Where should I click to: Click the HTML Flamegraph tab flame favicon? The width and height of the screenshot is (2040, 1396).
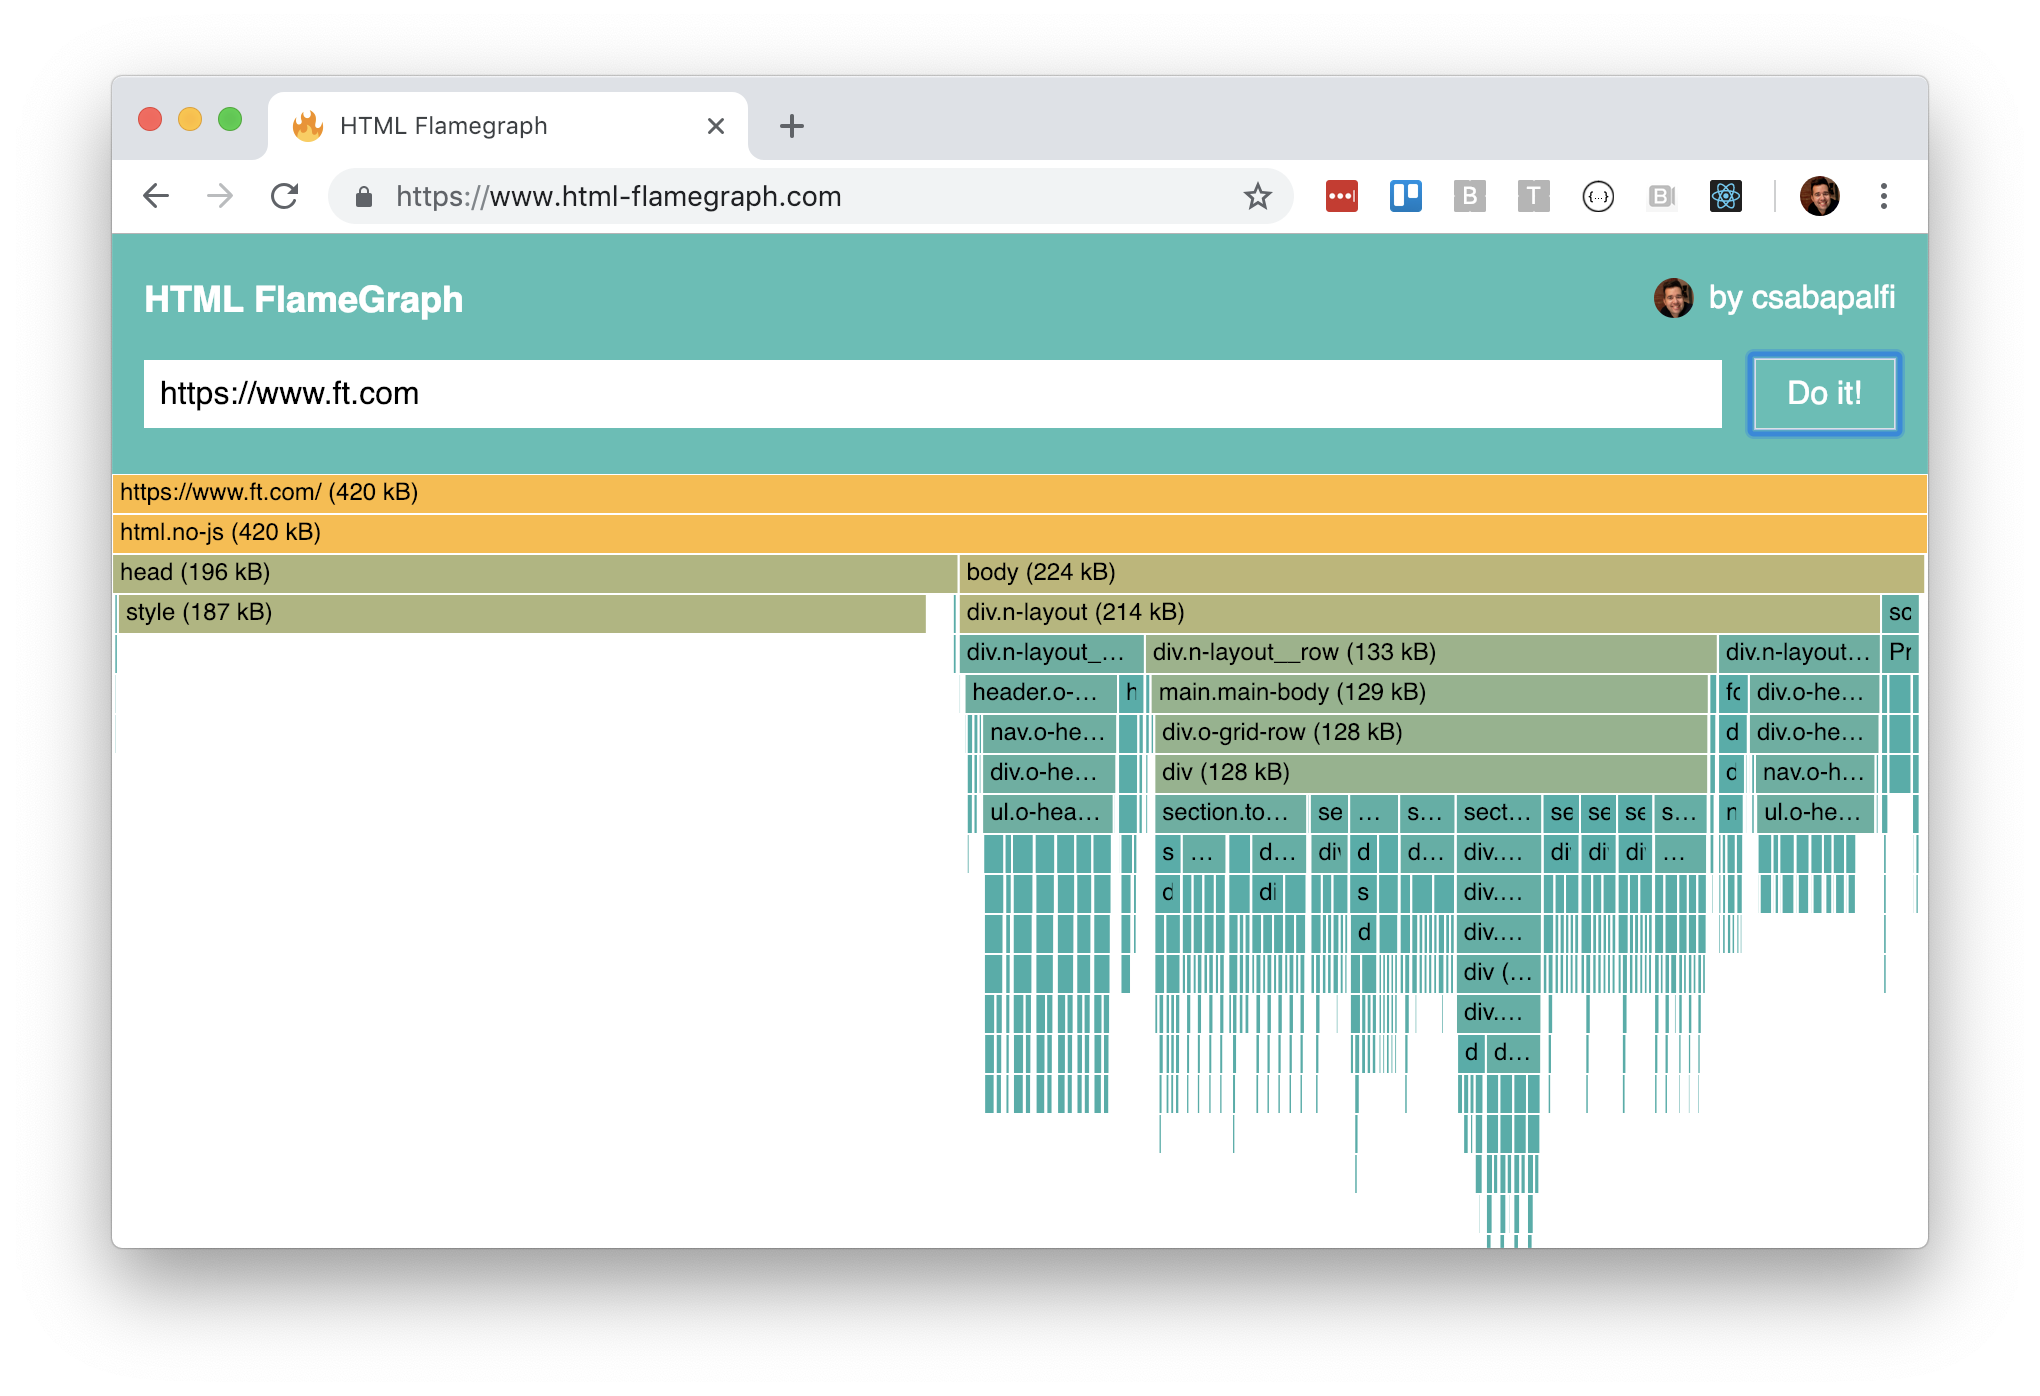click(x=308, y=126)
